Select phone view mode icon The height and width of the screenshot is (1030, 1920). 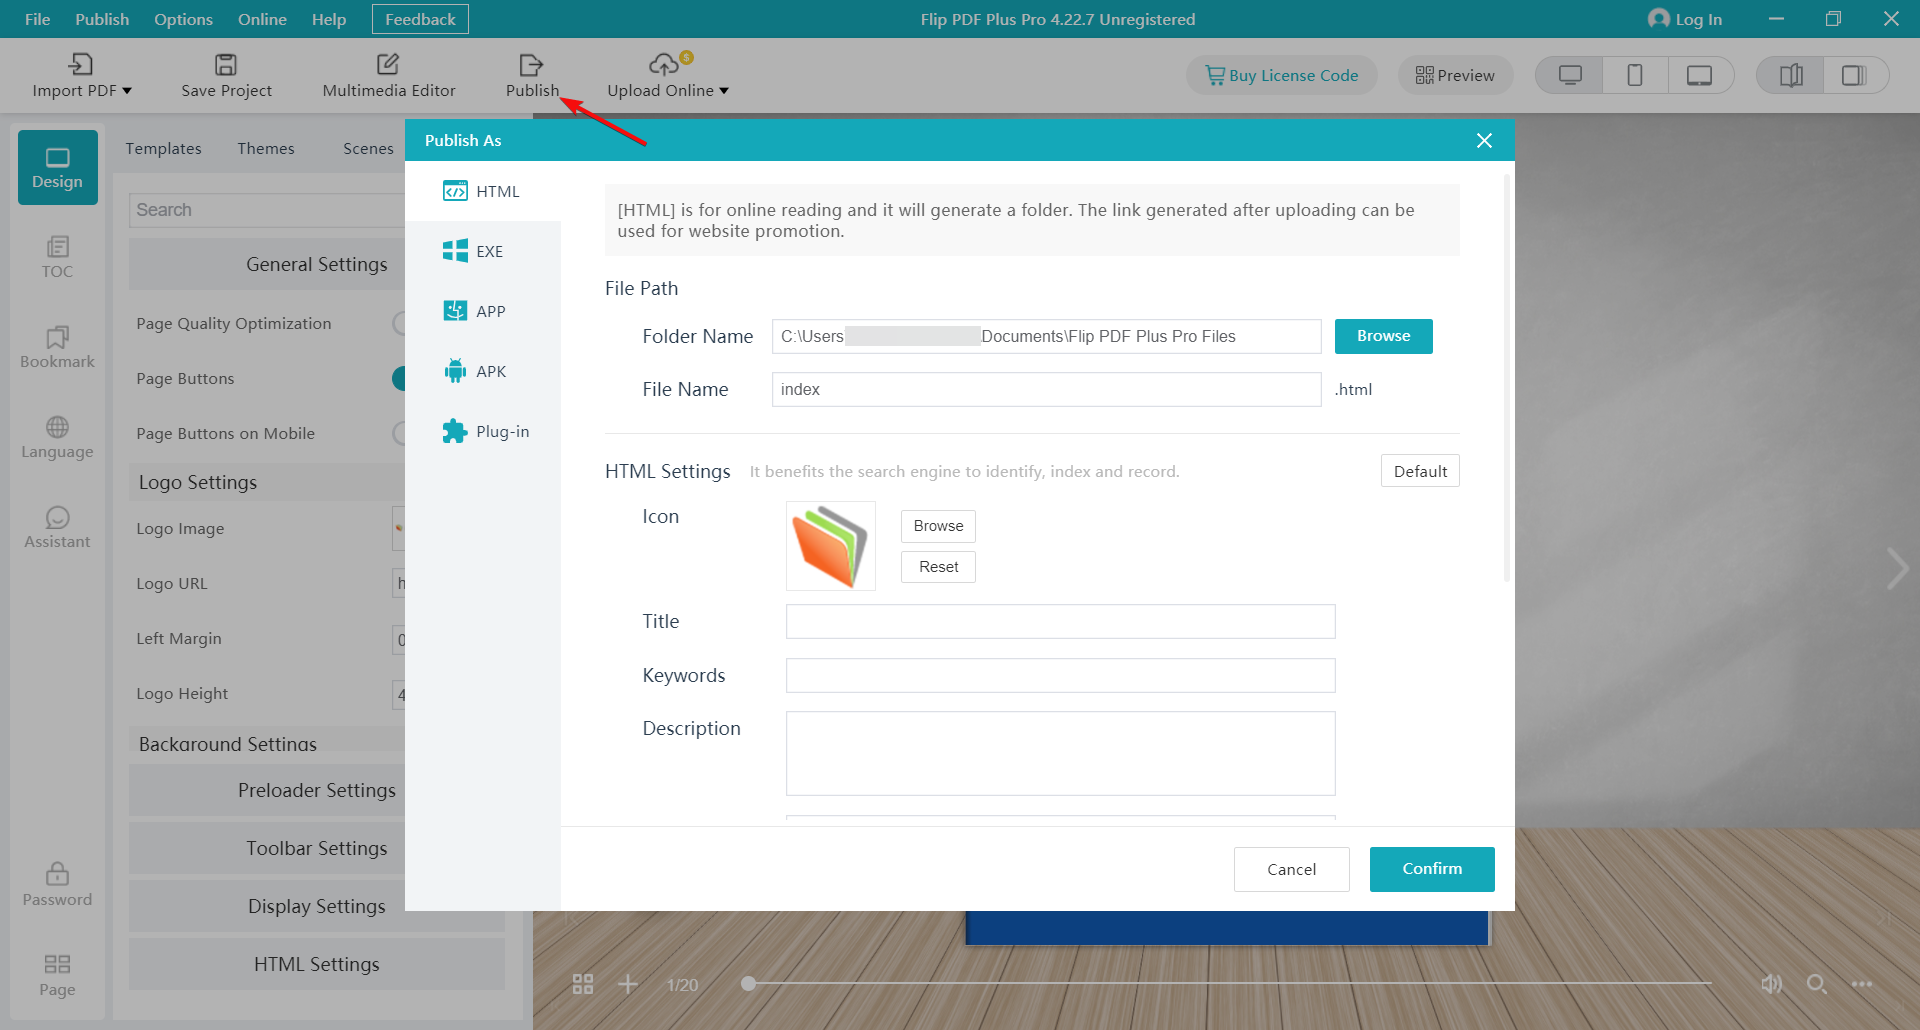pyautogui.click(x=1635, y=75)
